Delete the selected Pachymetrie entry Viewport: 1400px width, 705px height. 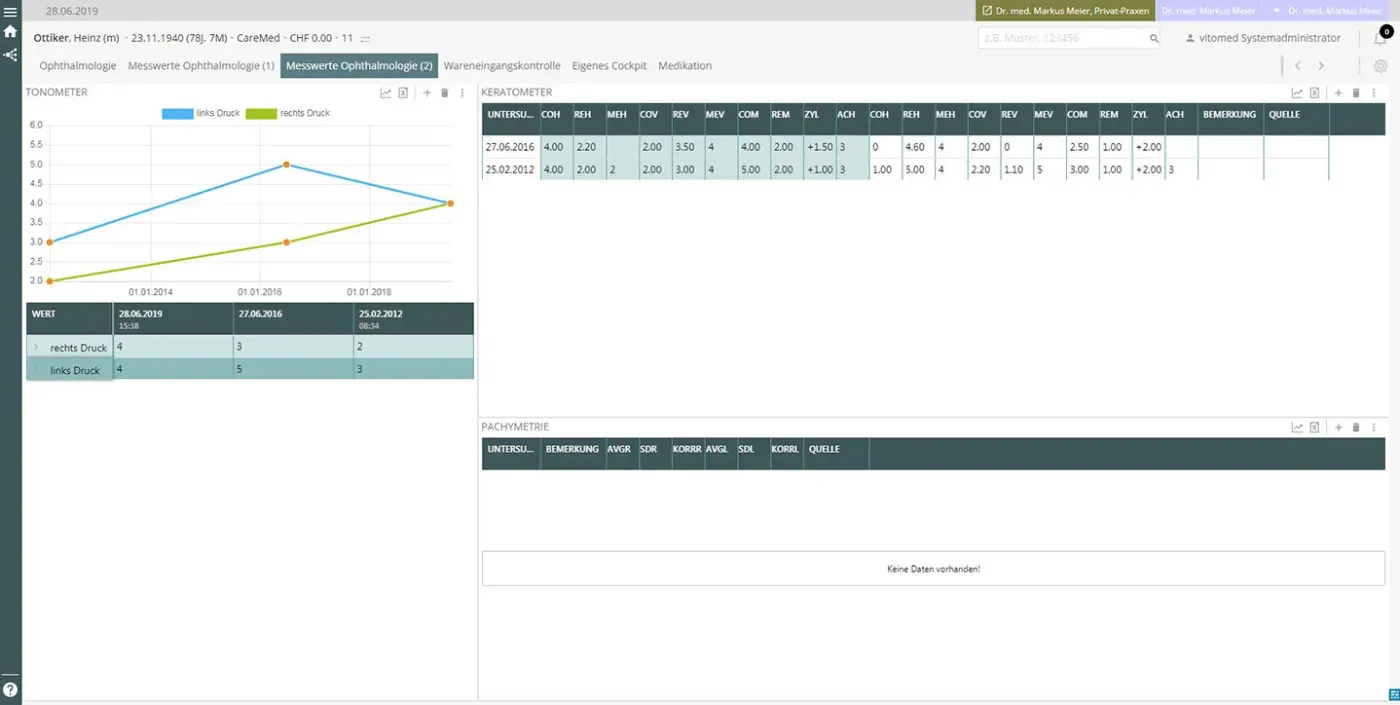tap(1356, 427)
